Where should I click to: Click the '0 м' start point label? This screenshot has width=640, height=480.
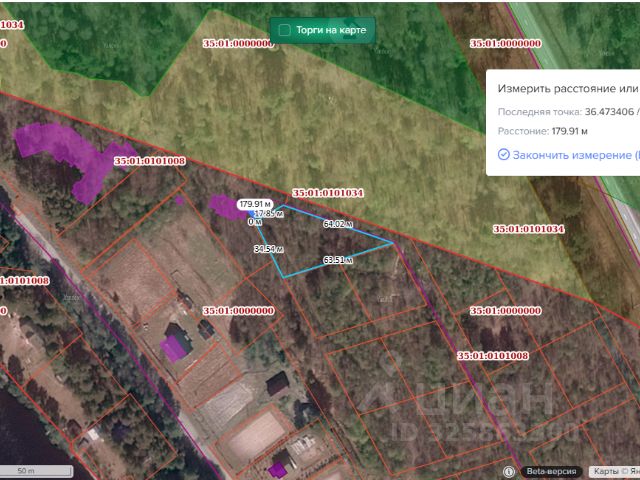[x=255, y=222]
